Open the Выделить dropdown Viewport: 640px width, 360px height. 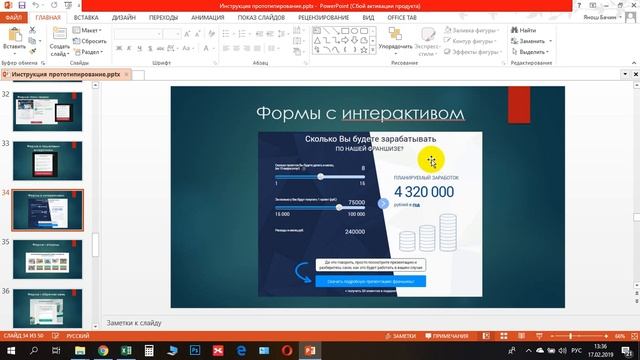coord(530,52)
